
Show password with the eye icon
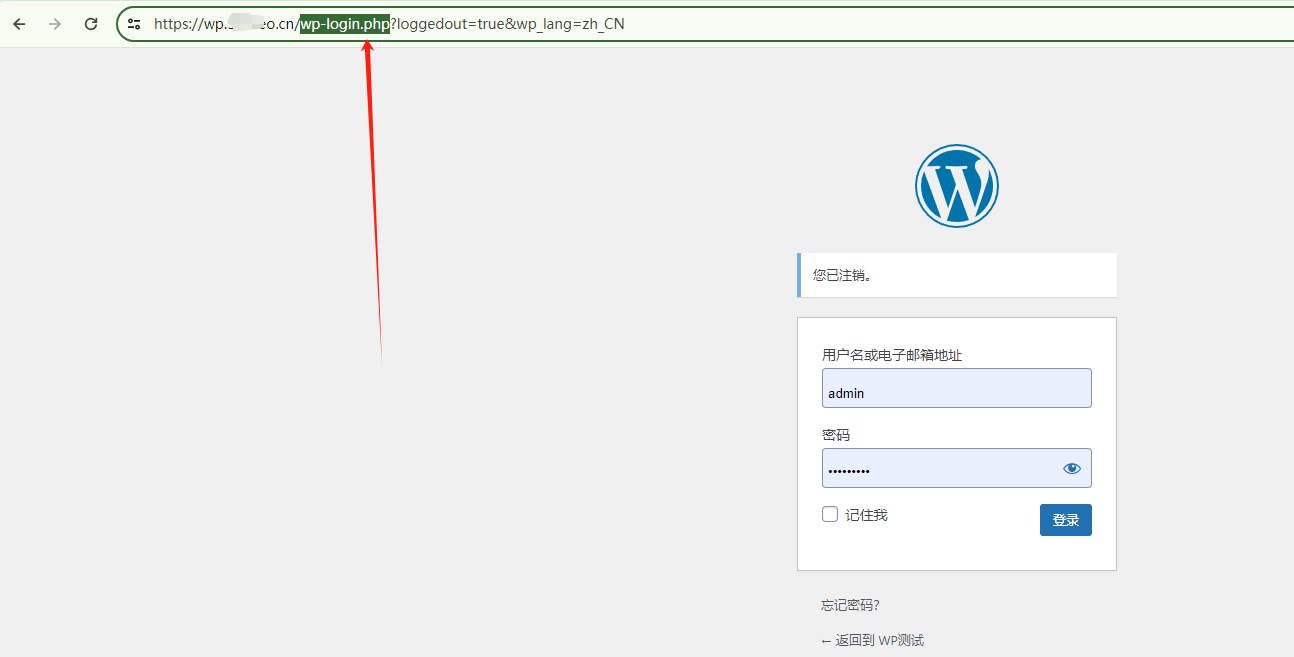click(x=1072, y=468)
